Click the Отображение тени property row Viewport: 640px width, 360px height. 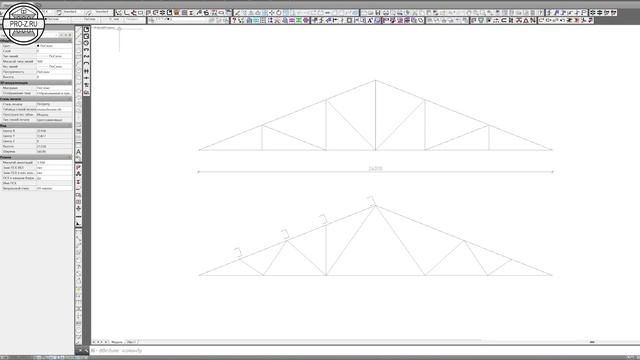[36, 93]
